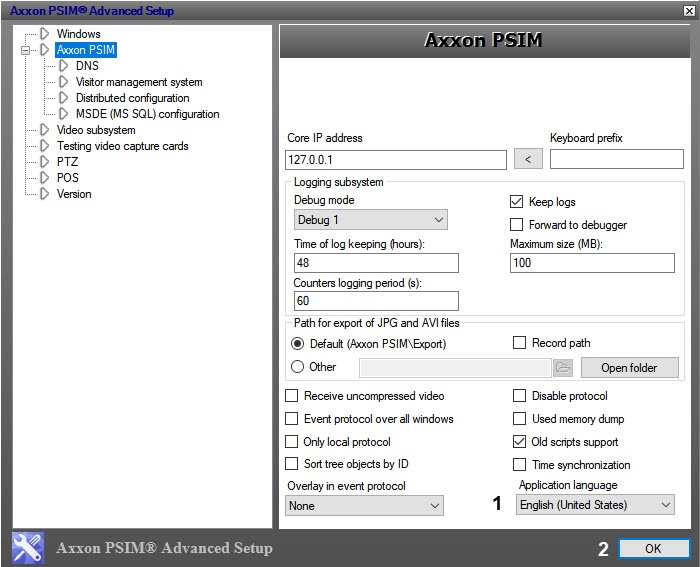Viewport: 700px width, 567px height.
Task: Select the Windows tree item
Action: 78,33
